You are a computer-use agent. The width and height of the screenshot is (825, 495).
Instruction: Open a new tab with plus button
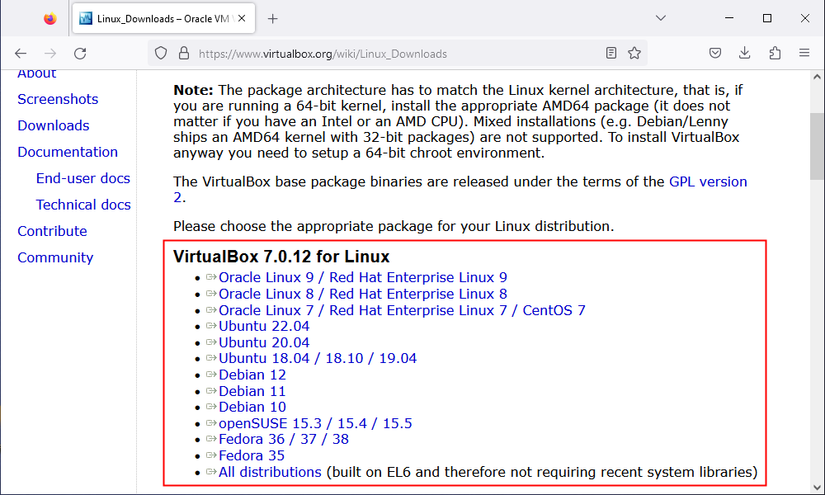click(x=273, y=18)
